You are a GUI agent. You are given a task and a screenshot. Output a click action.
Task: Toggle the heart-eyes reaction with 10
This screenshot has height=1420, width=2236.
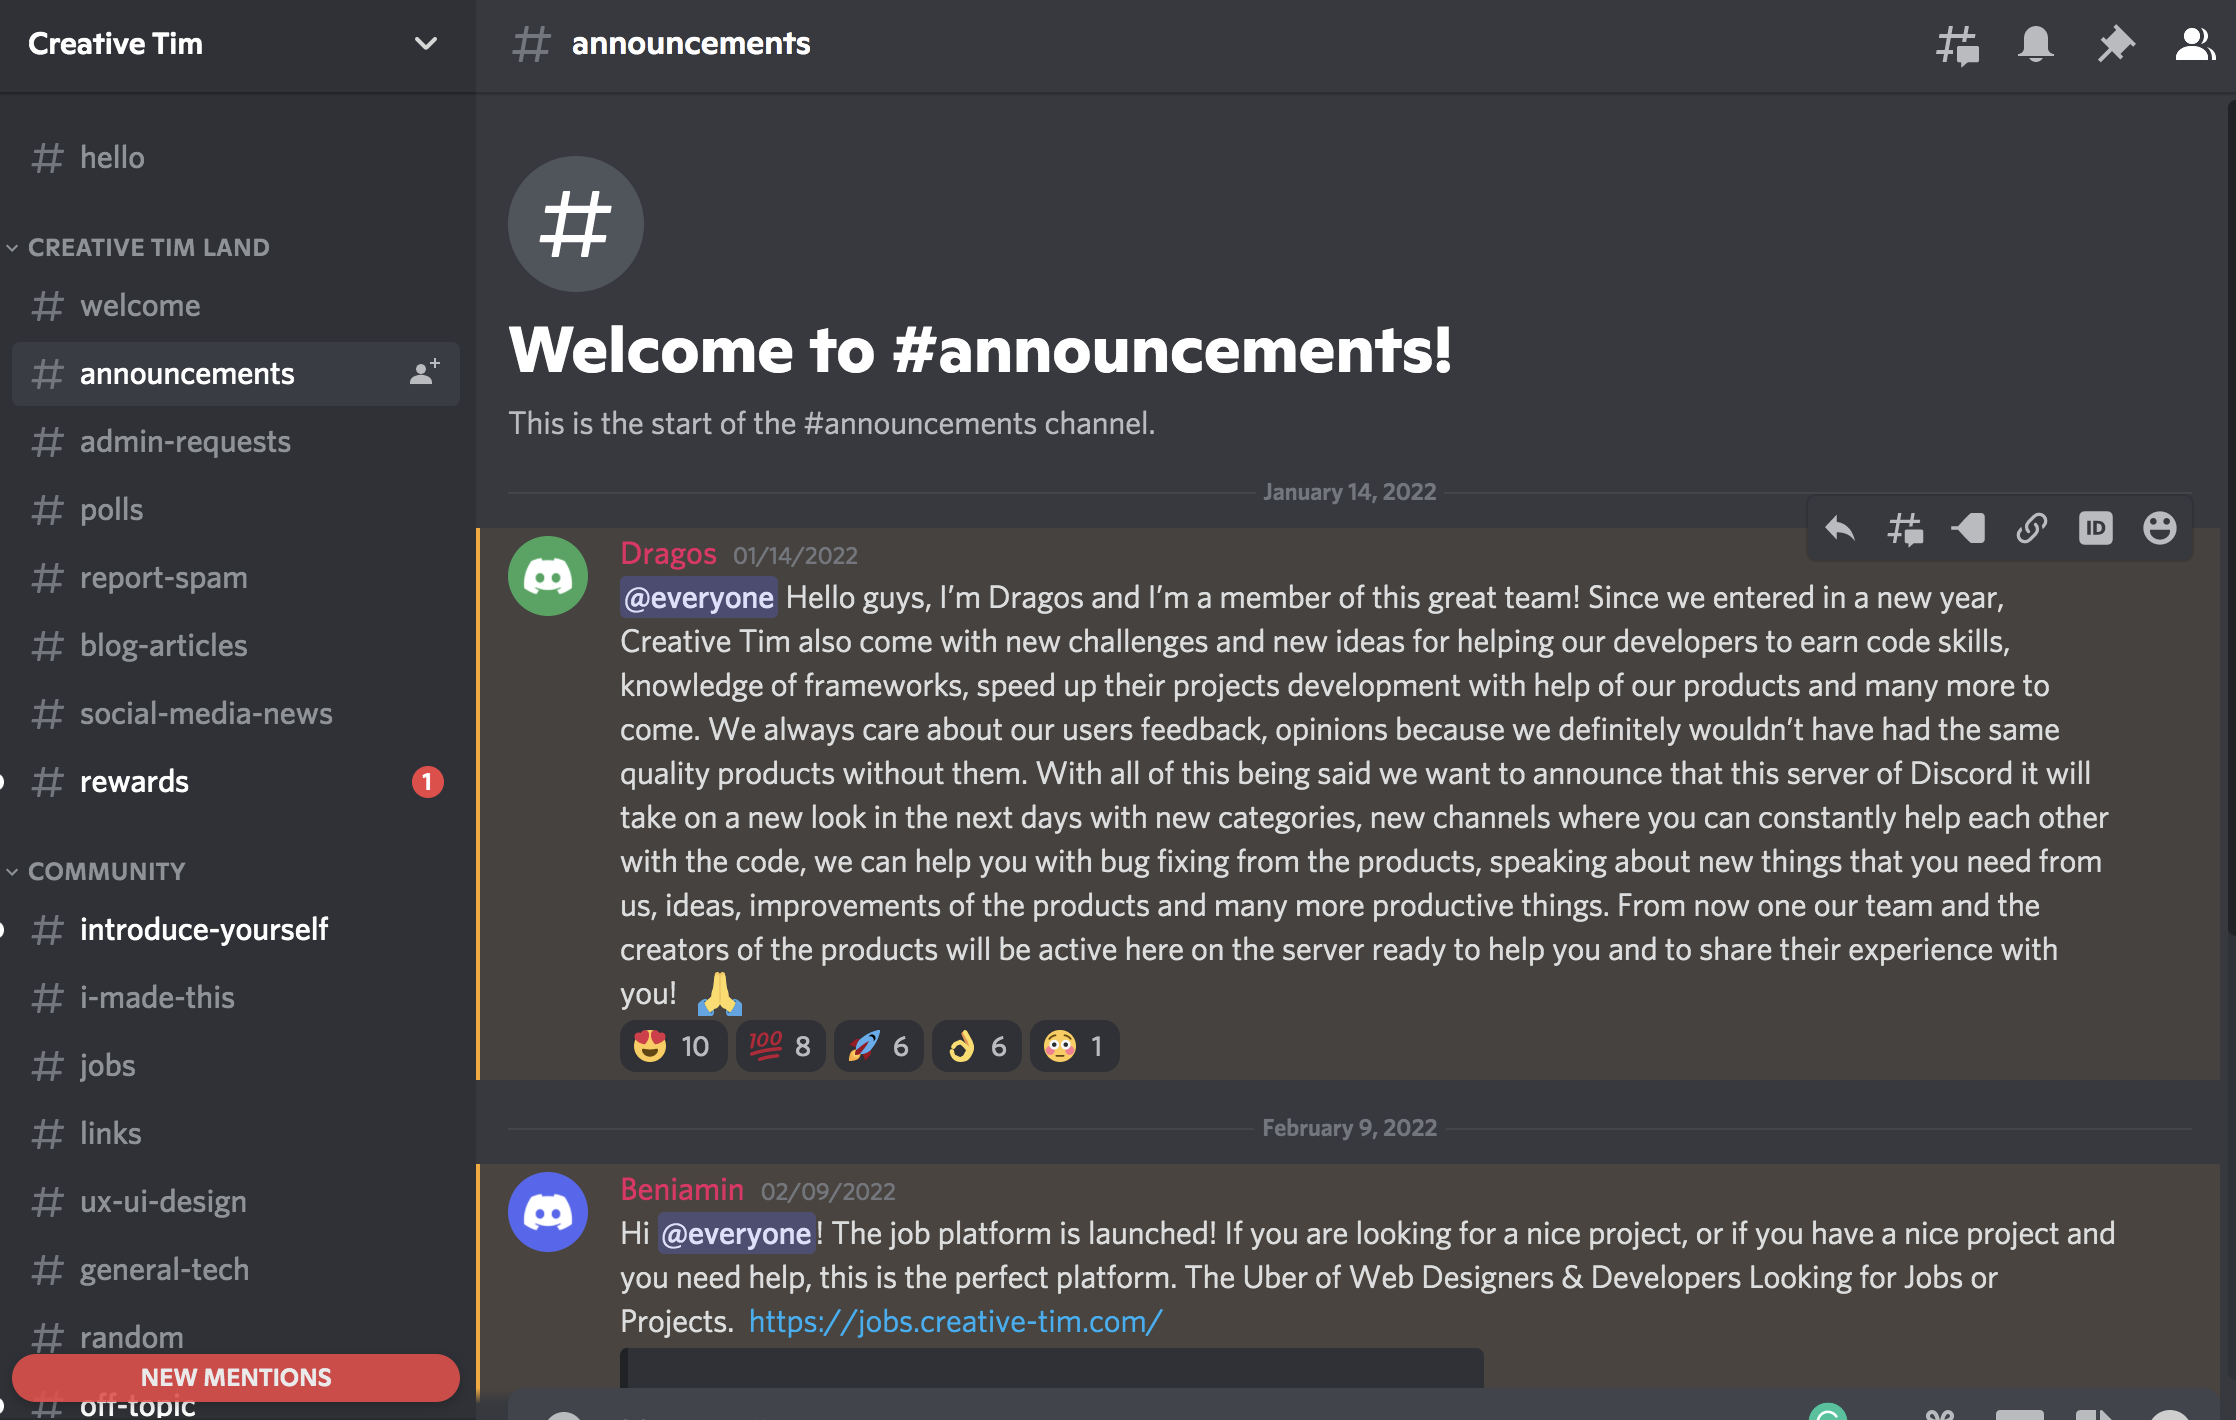673,1046
